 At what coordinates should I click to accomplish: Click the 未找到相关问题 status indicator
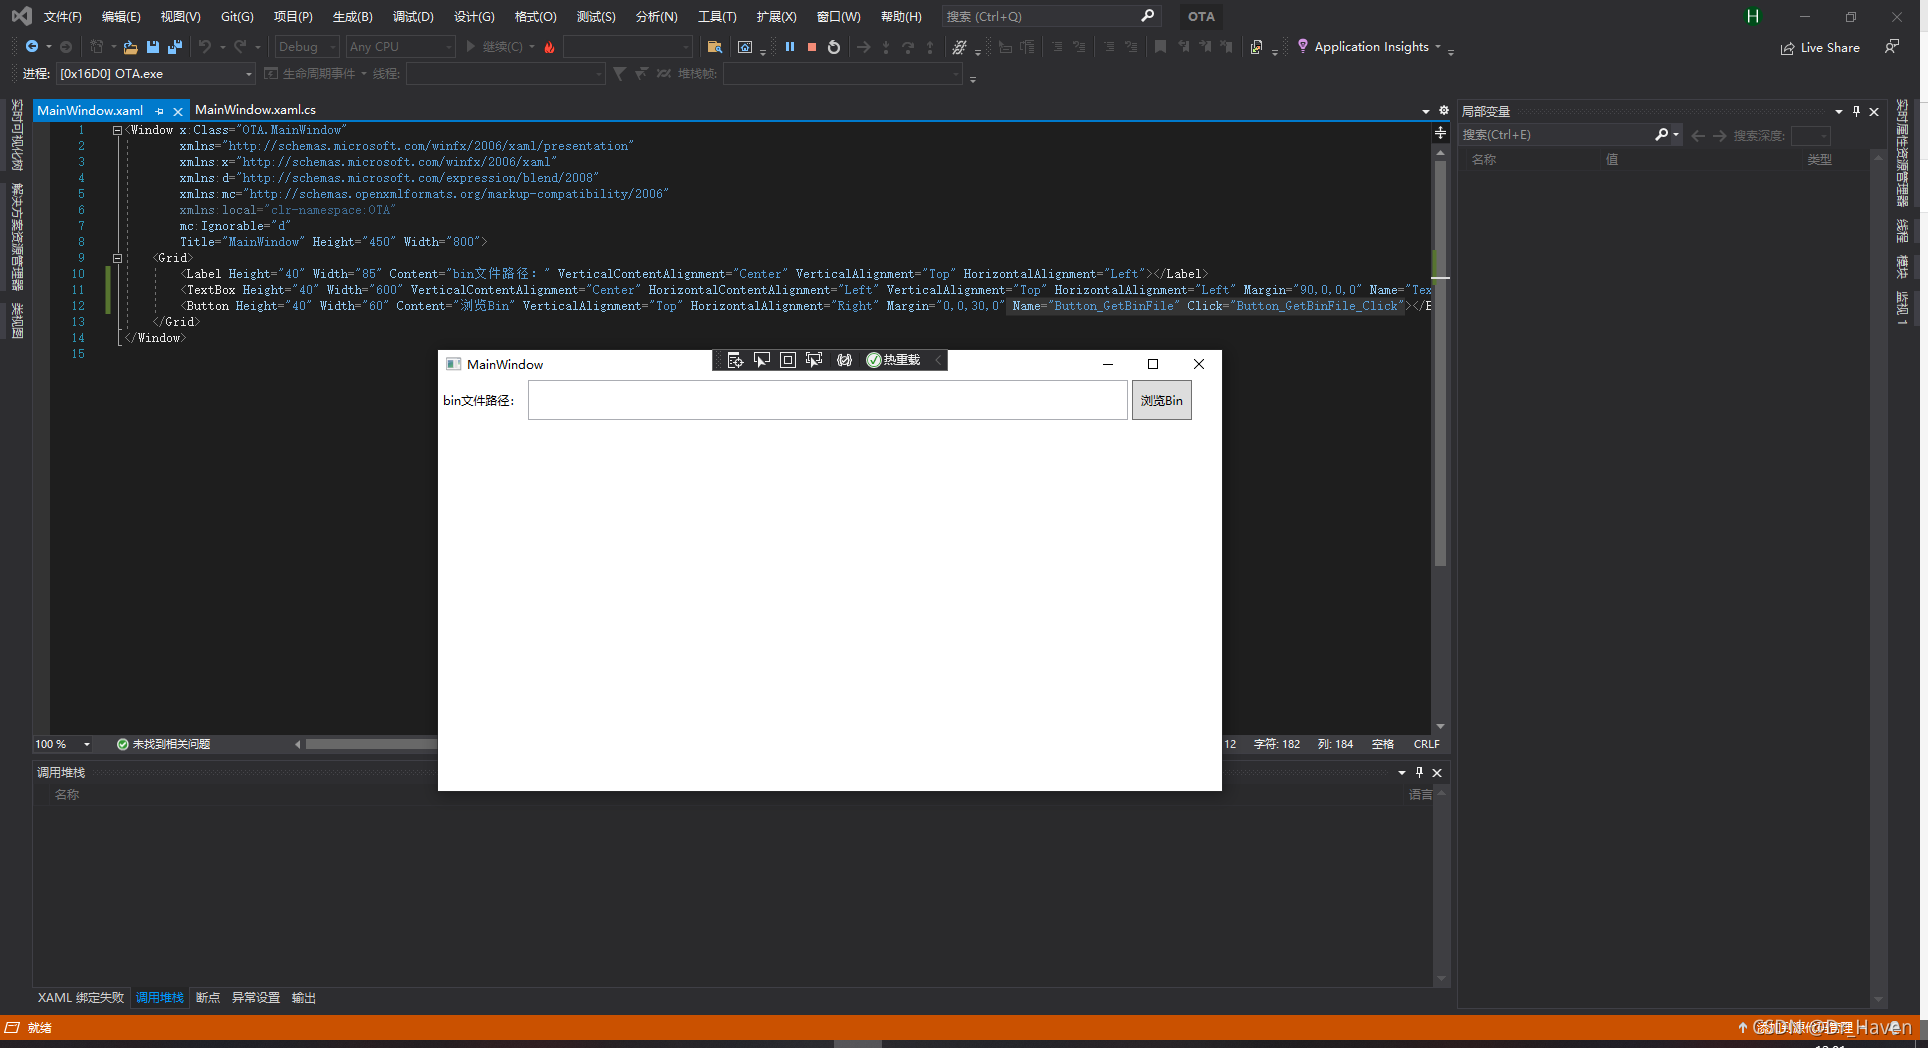[163, 744]
